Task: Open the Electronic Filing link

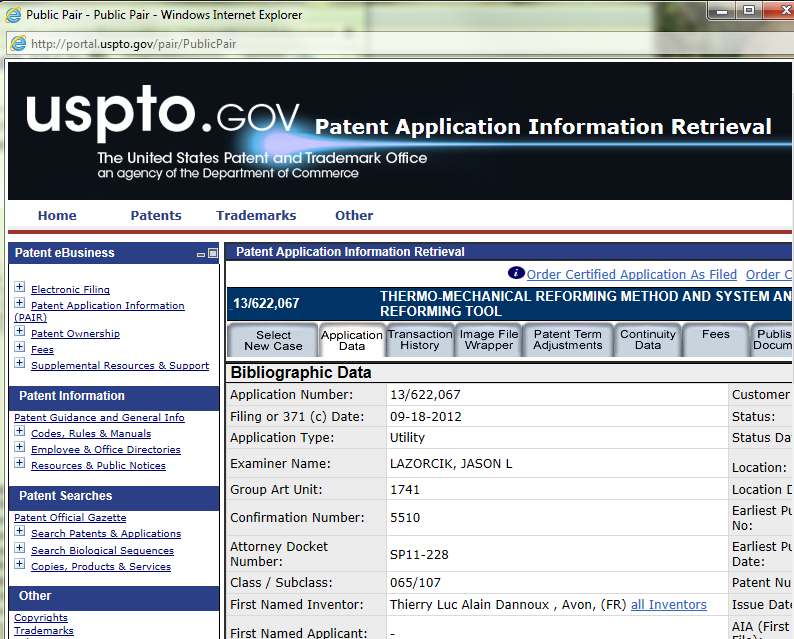Action: [70, 289]
